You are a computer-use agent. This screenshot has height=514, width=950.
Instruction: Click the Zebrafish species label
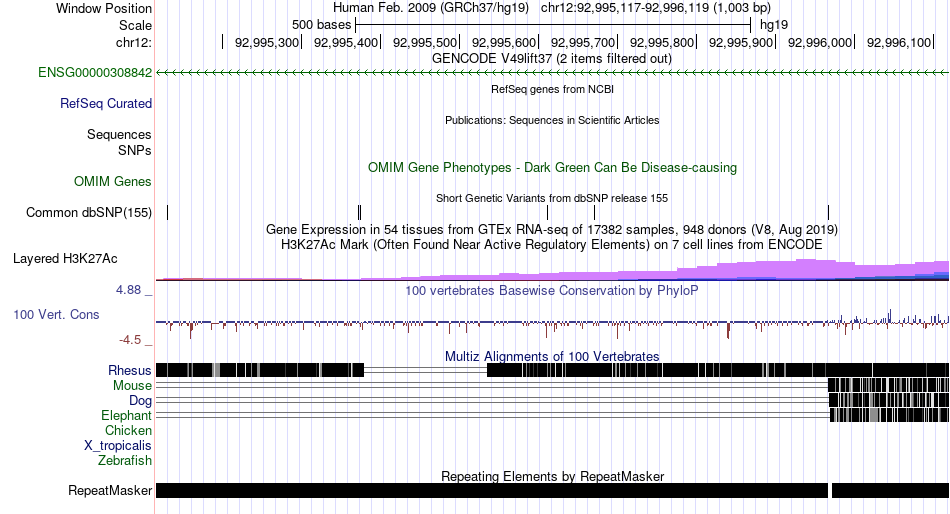[125, 461]
